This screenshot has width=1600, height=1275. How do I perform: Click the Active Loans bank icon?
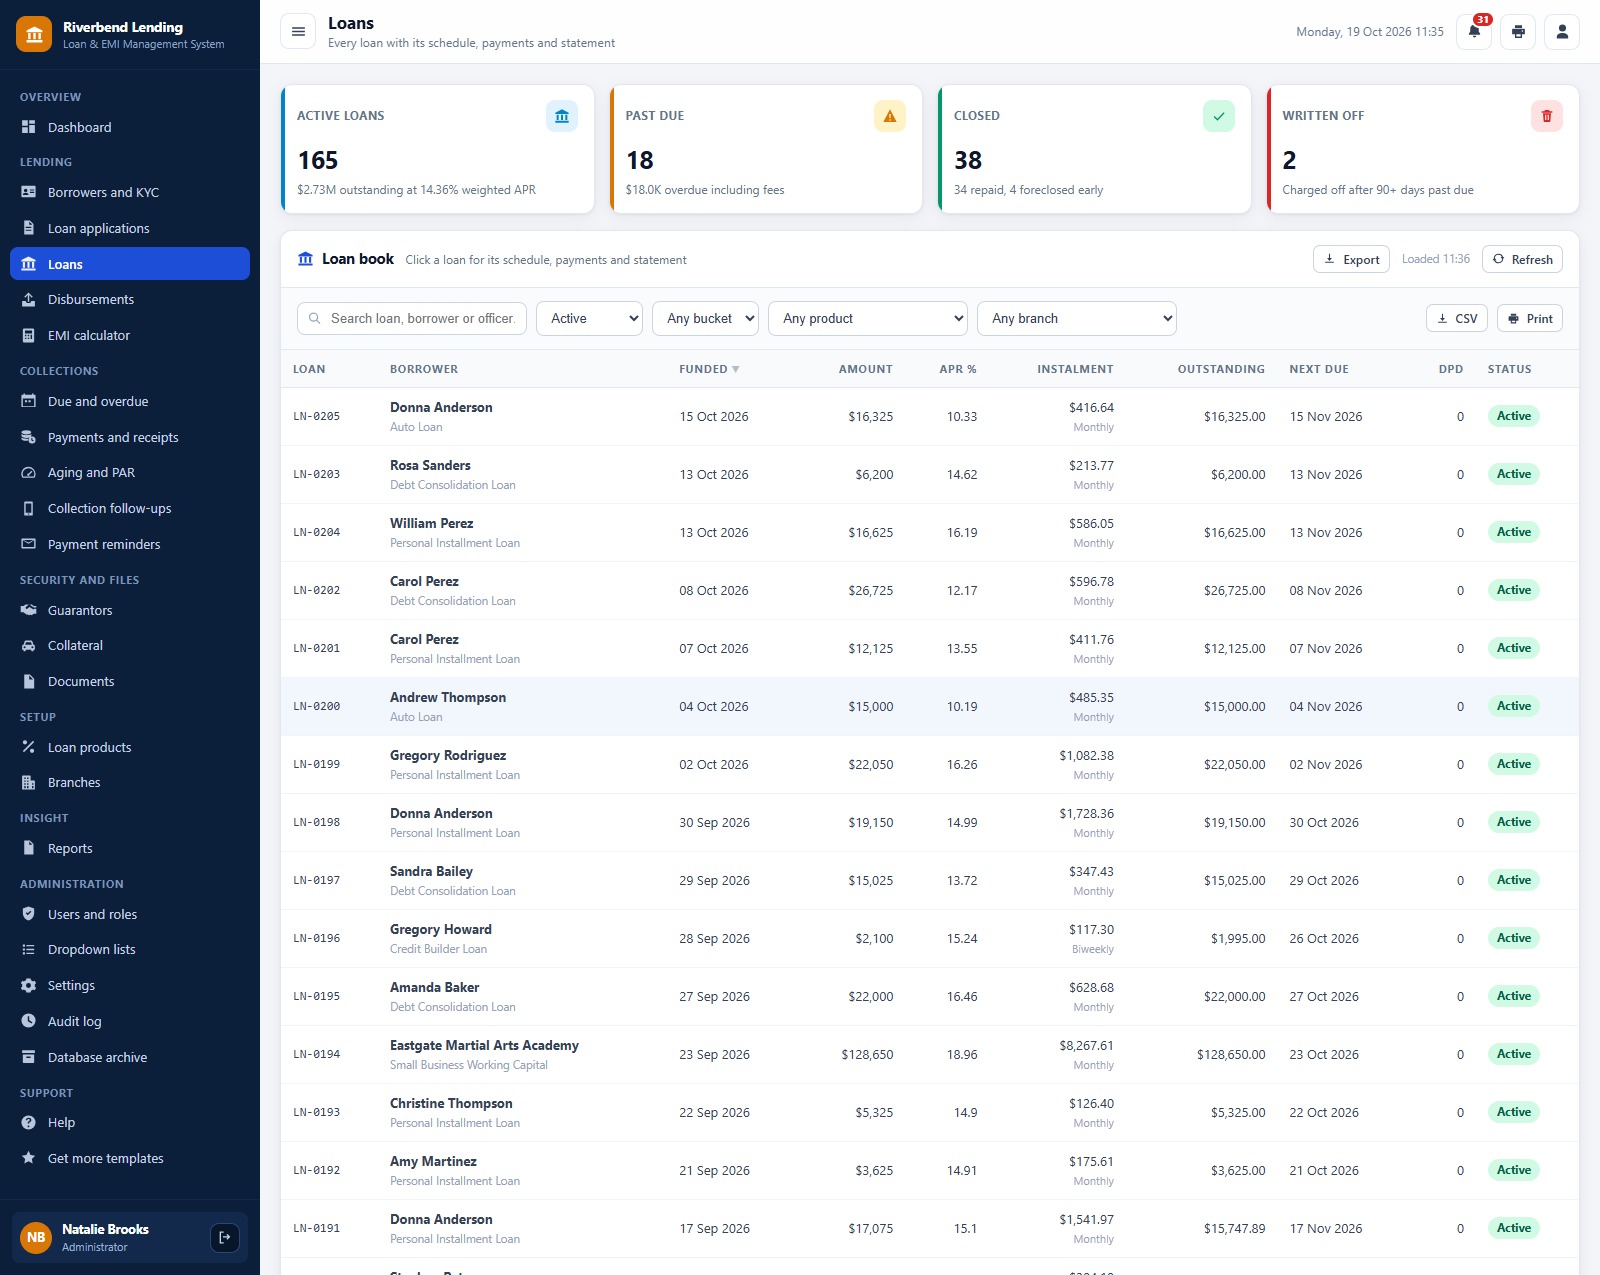[x=562, y=116]
